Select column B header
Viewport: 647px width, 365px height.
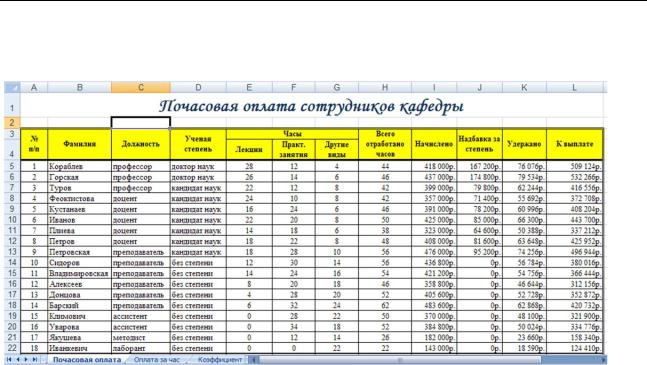point(79,87)
